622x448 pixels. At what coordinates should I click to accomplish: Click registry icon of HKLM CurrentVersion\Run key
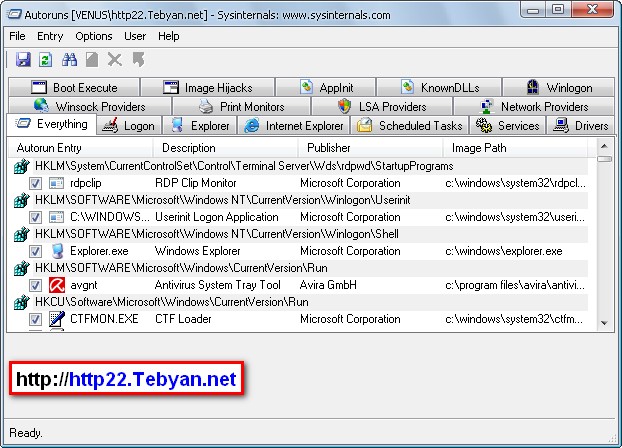[21, 268]
